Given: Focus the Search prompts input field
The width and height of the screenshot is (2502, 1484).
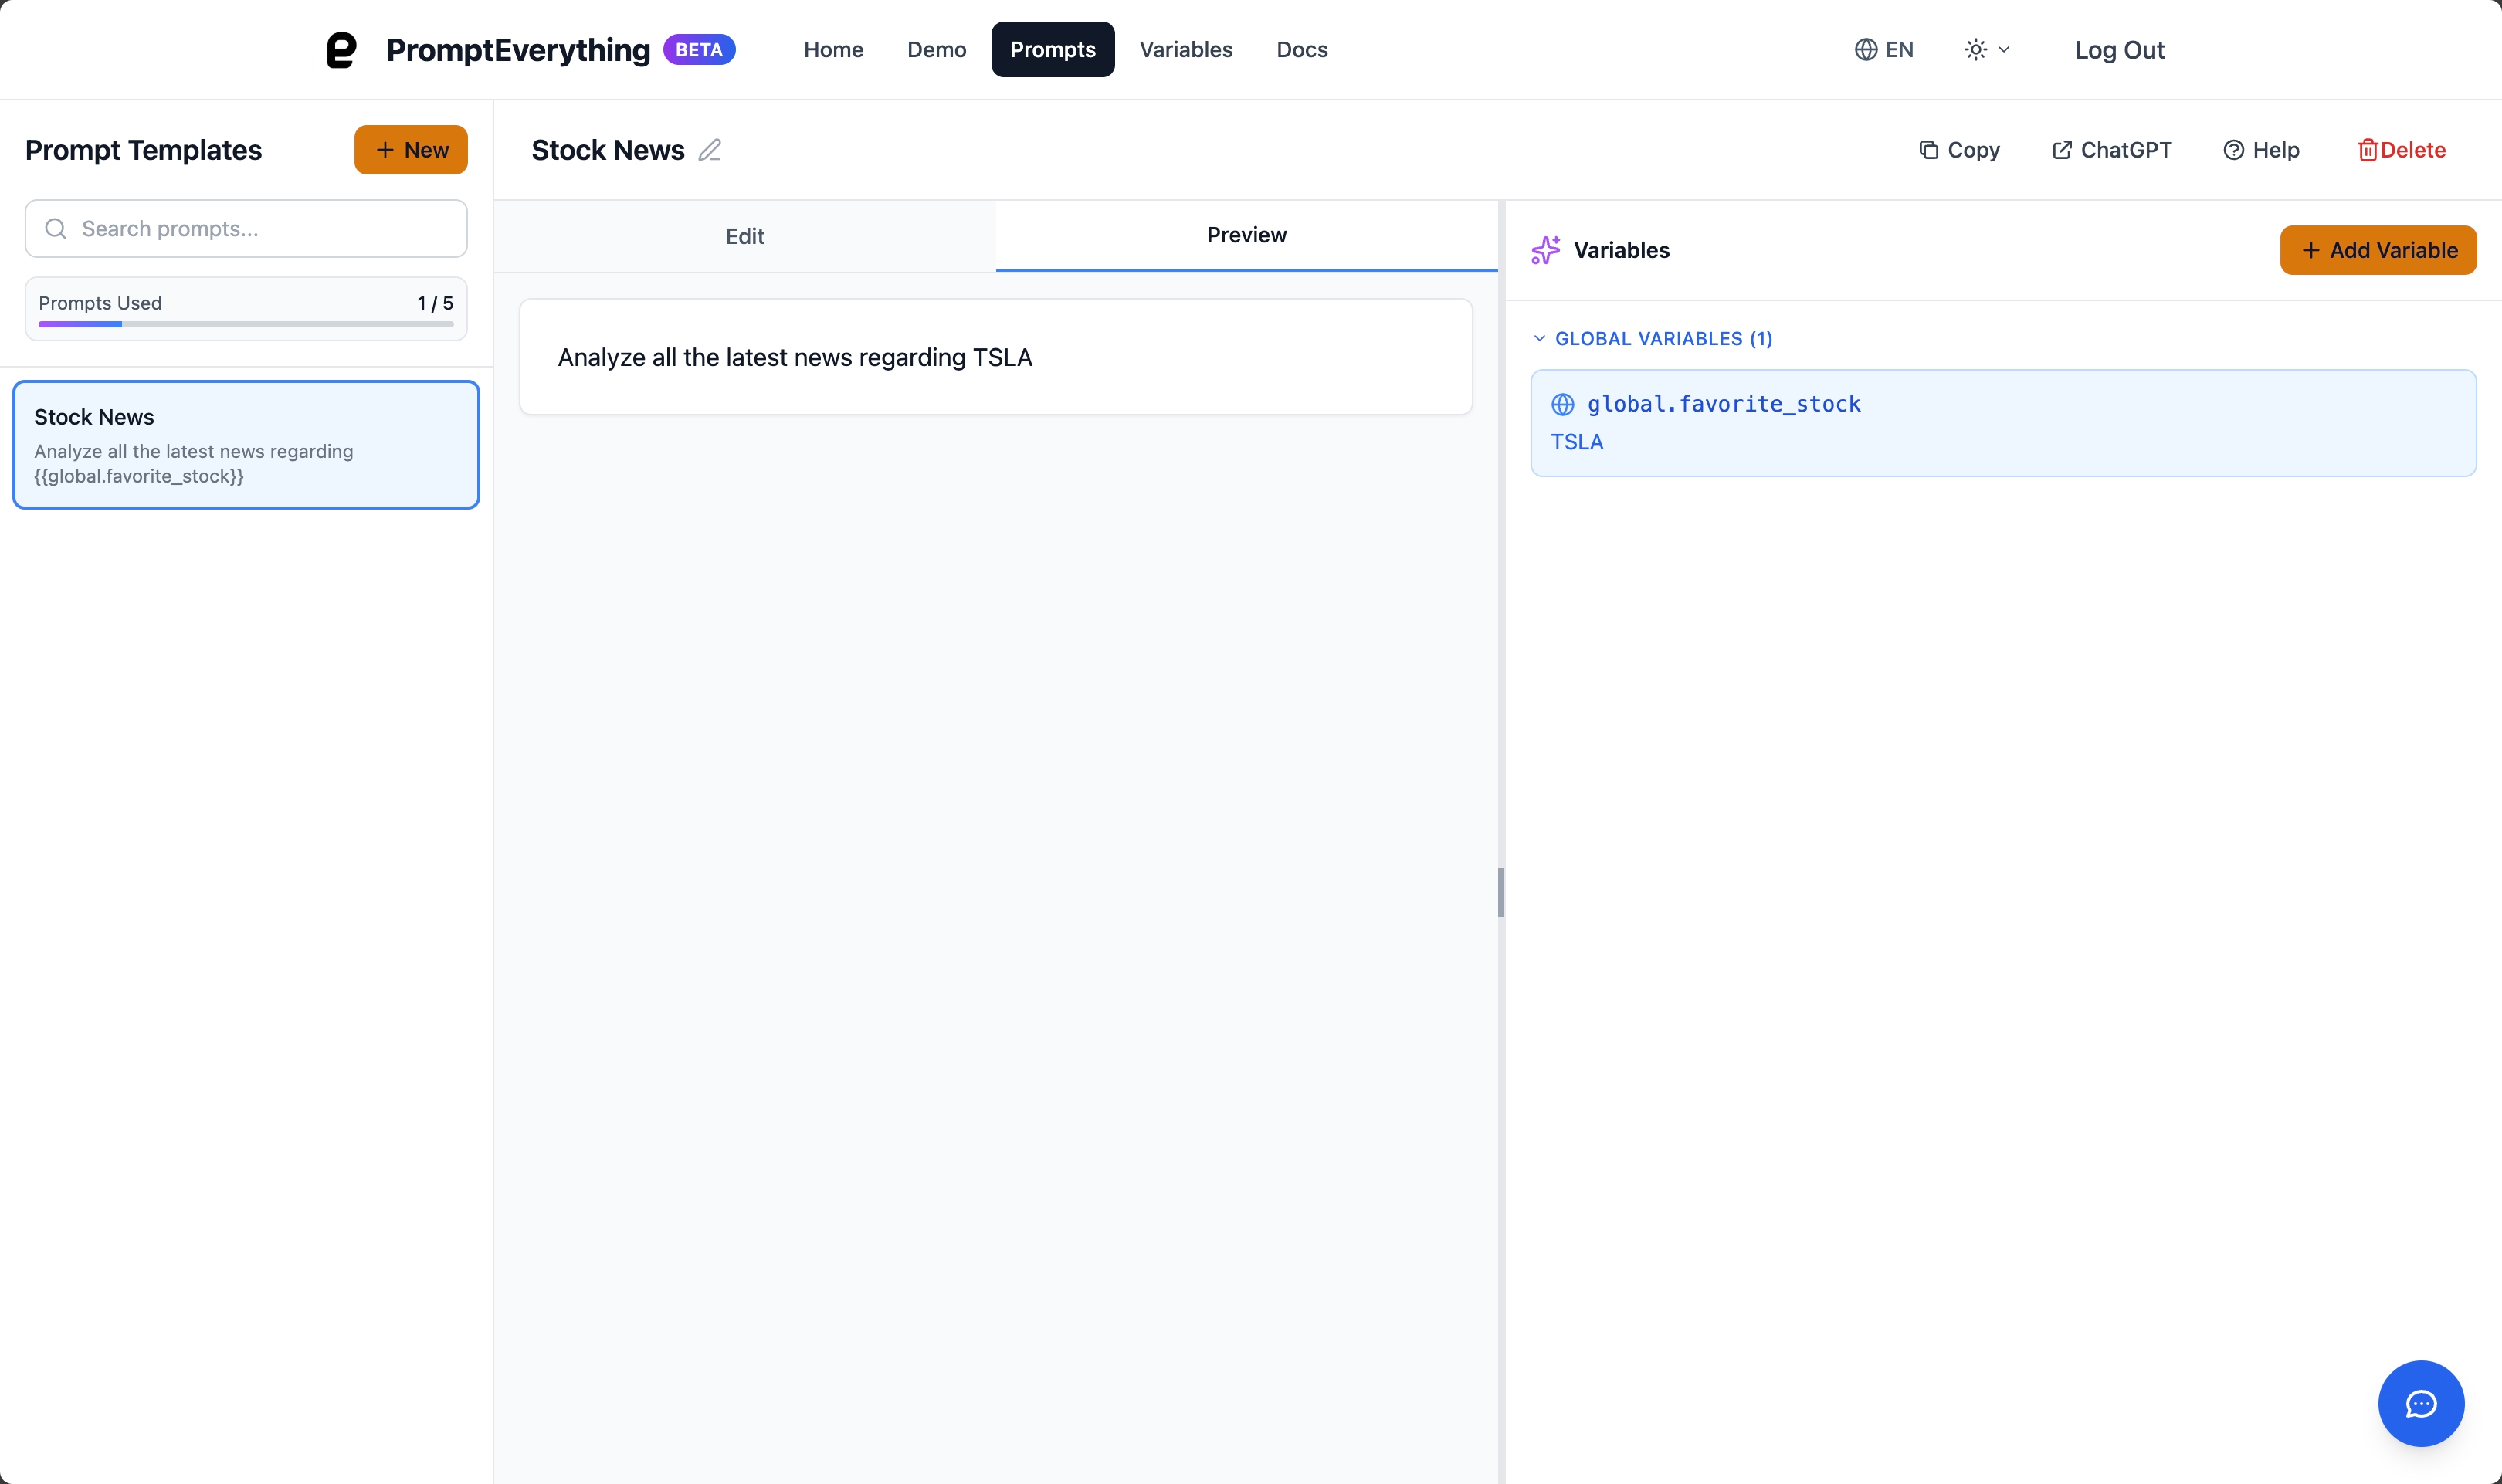Looking at the screenshot, I should 246,229.
